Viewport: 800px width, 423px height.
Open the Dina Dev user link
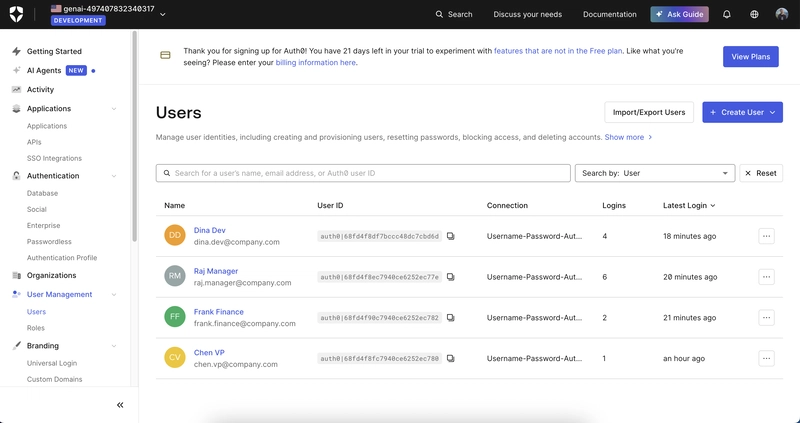209,230
